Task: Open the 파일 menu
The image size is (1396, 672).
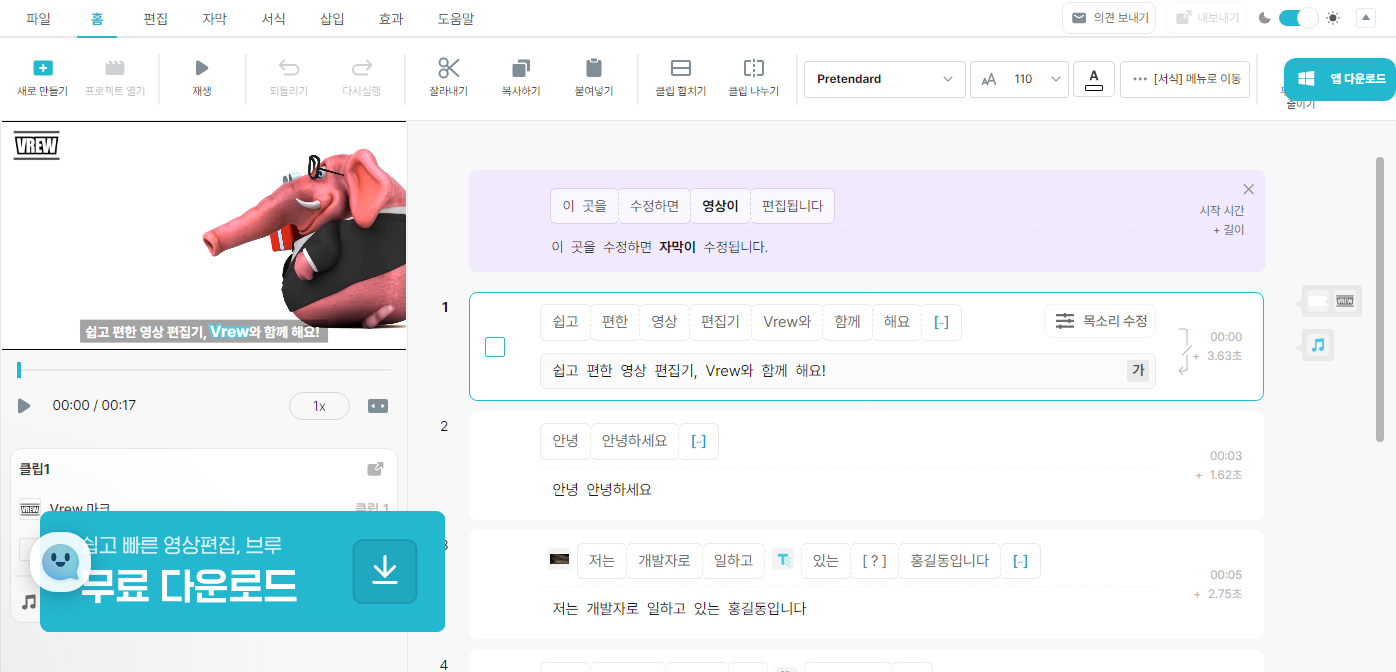Action: (39, 18)
